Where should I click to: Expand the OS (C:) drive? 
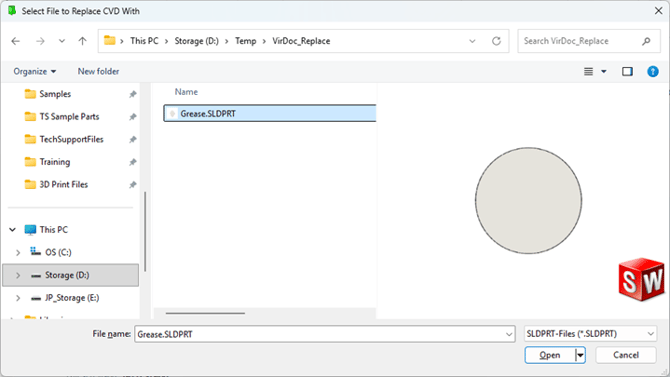click(18, 253)
